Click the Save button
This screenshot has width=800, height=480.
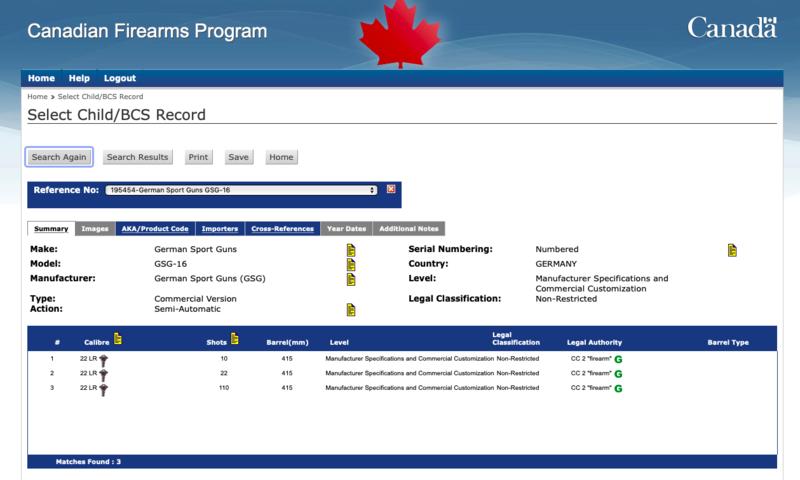[239, 157]
